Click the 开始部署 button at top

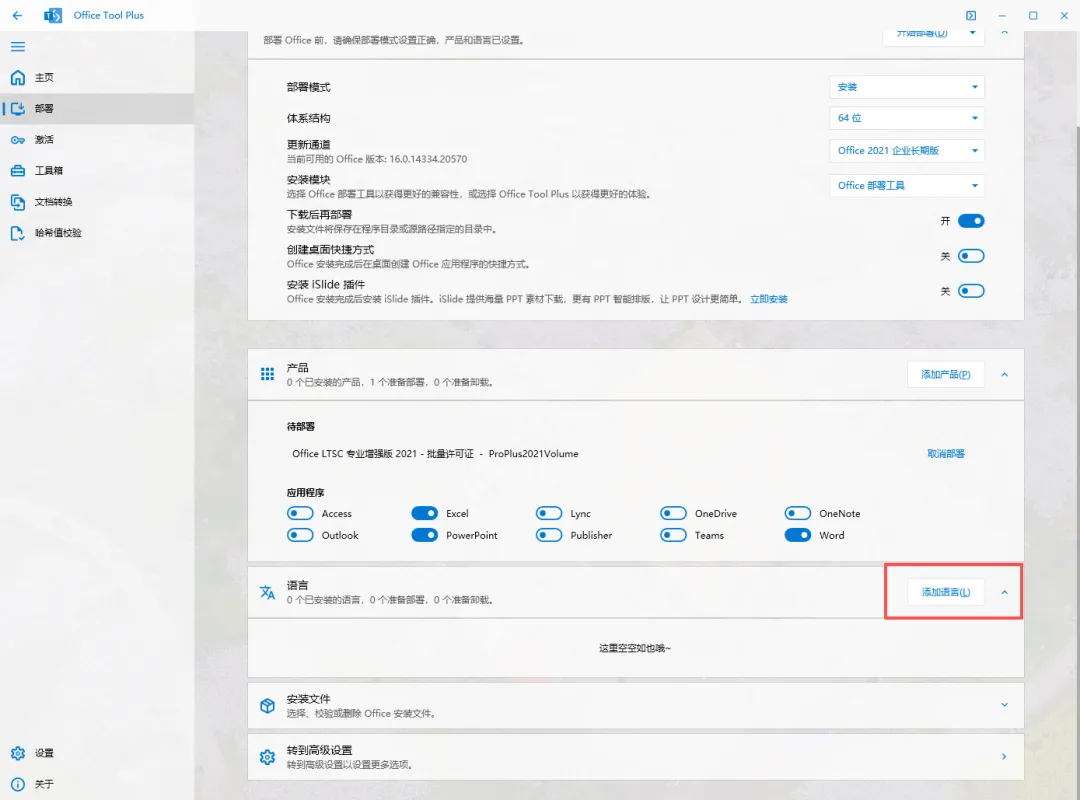tap(922, 34)
